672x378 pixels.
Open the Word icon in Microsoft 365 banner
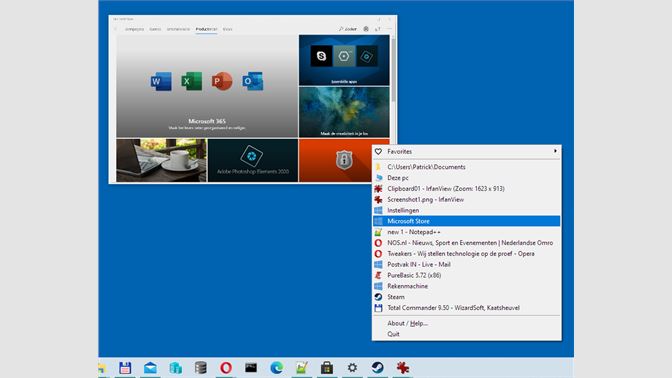click(161, 81)
